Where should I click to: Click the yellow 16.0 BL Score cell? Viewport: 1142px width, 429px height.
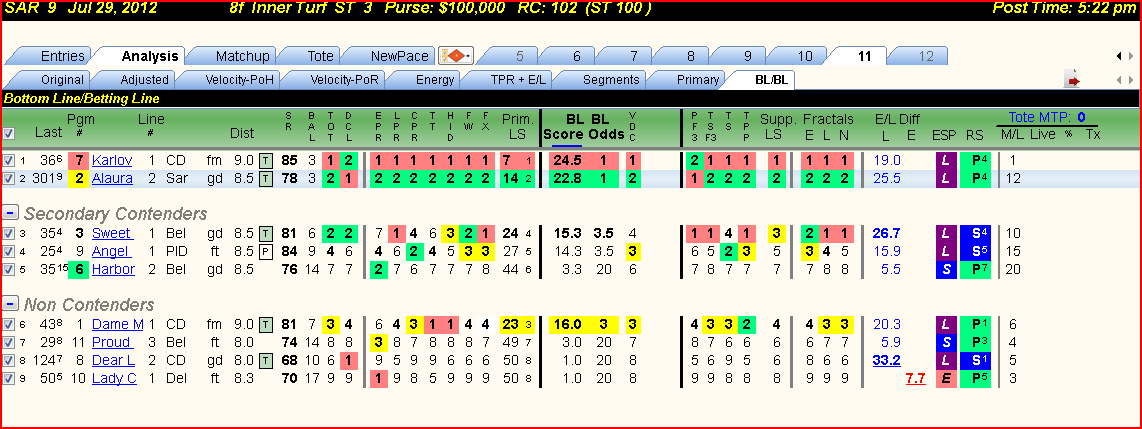tap(566, 324)
